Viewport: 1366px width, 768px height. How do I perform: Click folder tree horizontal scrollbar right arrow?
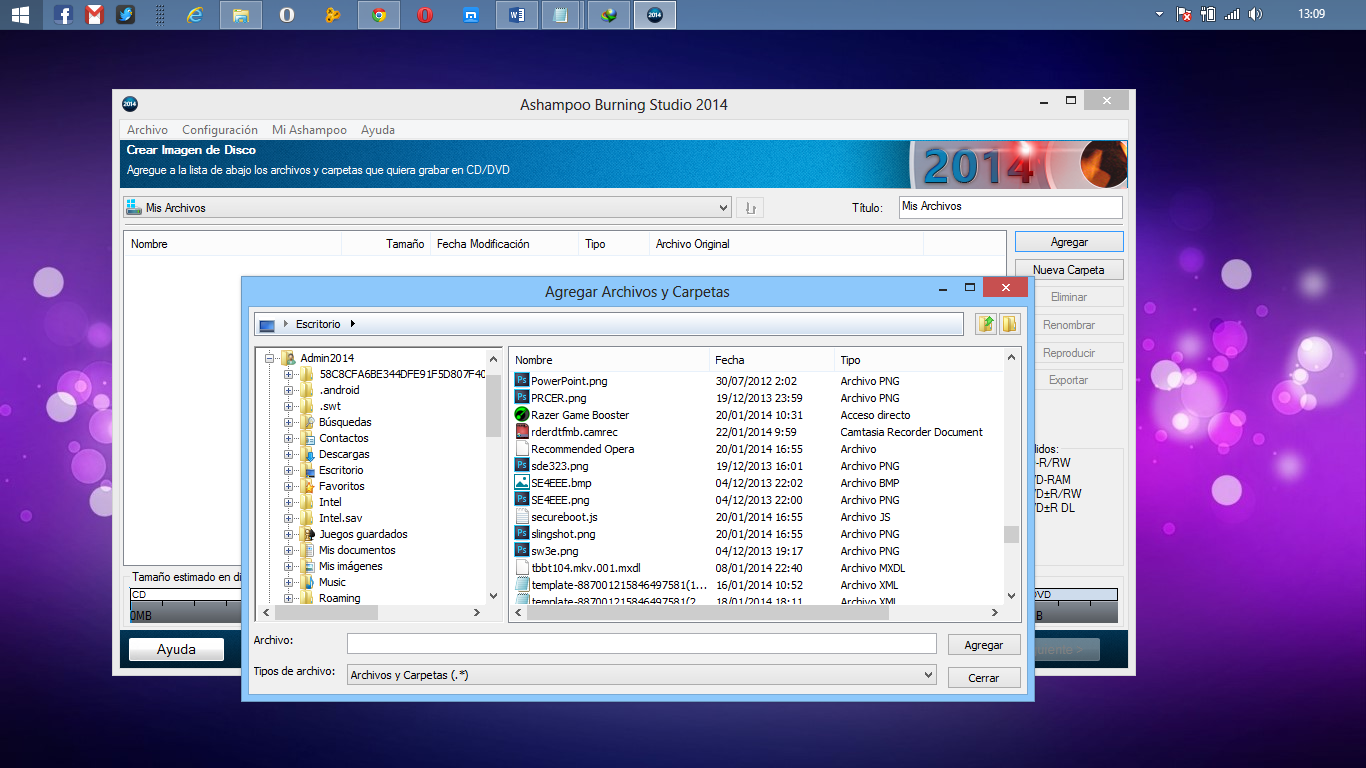(478, 612)
